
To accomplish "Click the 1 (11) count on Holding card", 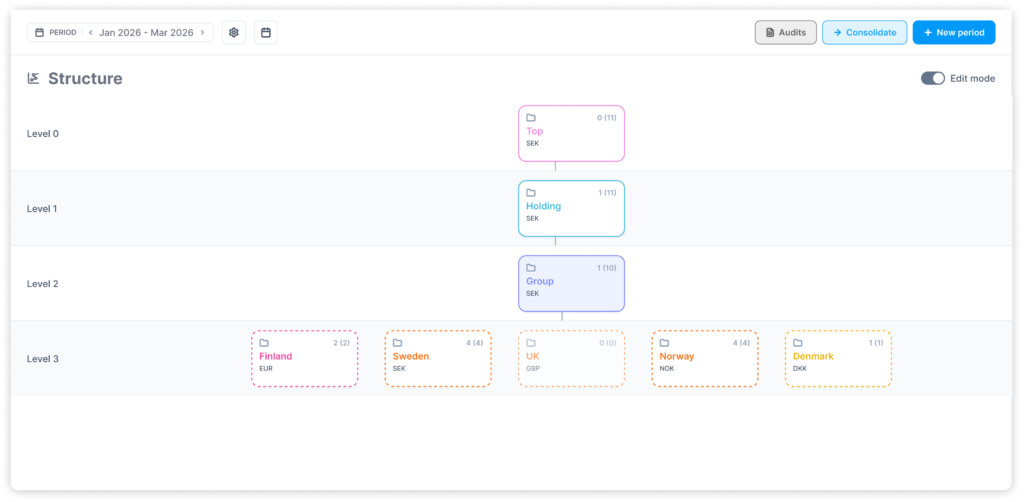I will pyautogui.click(x=607, y=193).
